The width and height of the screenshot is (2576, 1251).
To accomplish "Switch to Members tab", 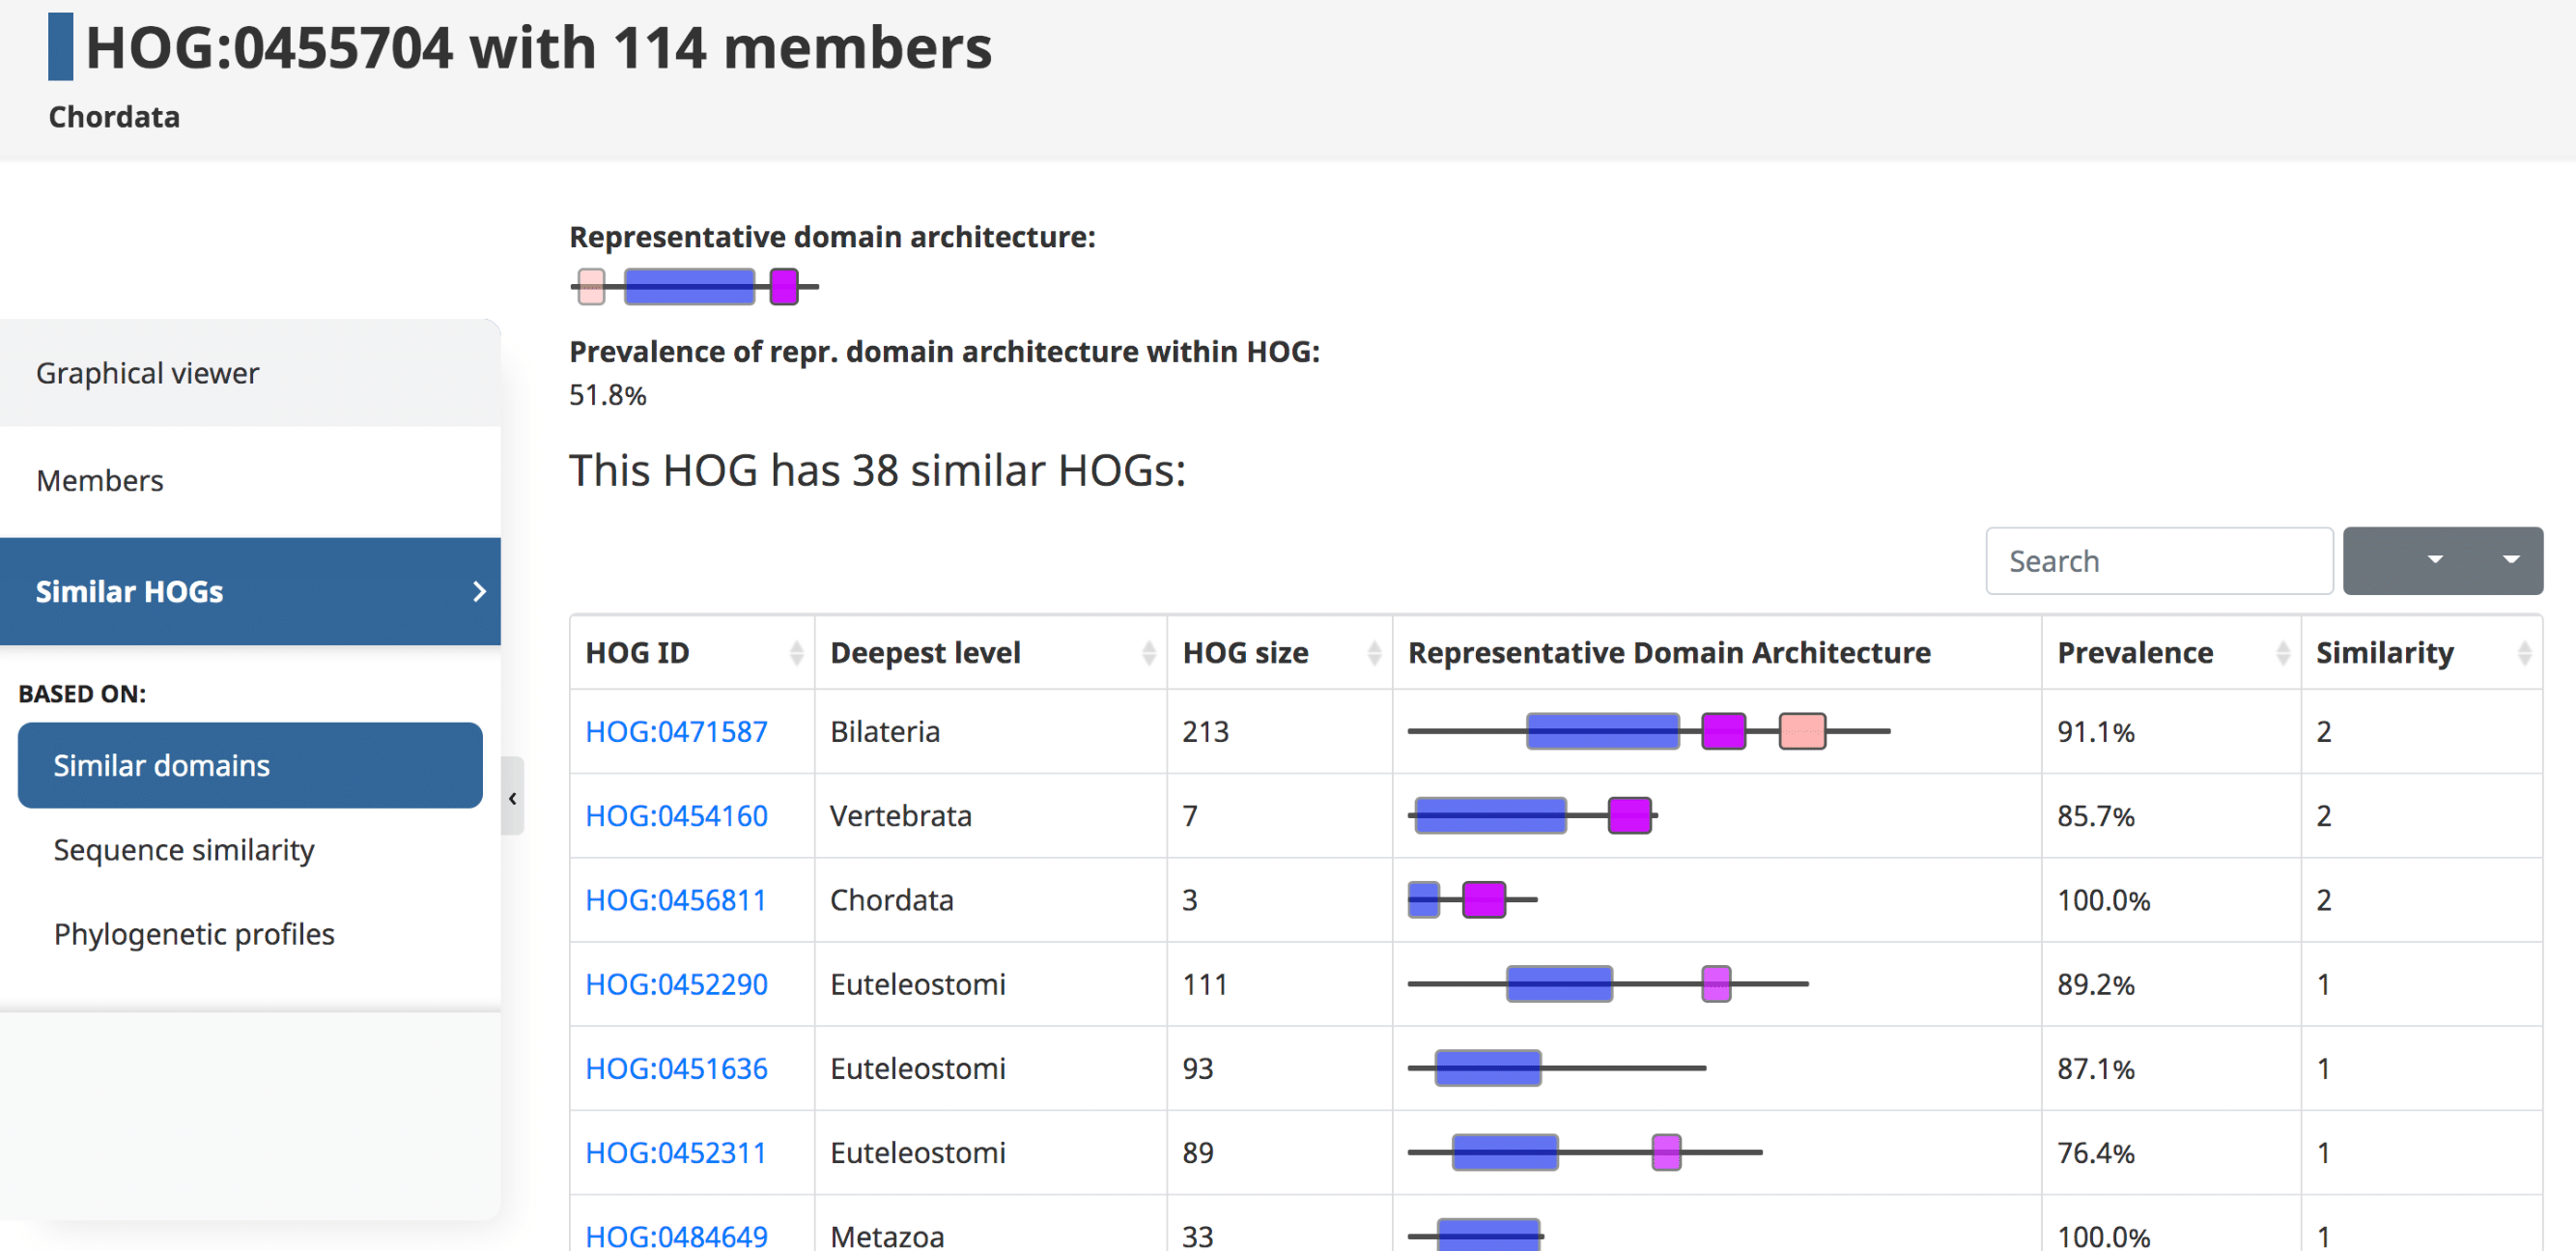I will [x=99, y=481].
